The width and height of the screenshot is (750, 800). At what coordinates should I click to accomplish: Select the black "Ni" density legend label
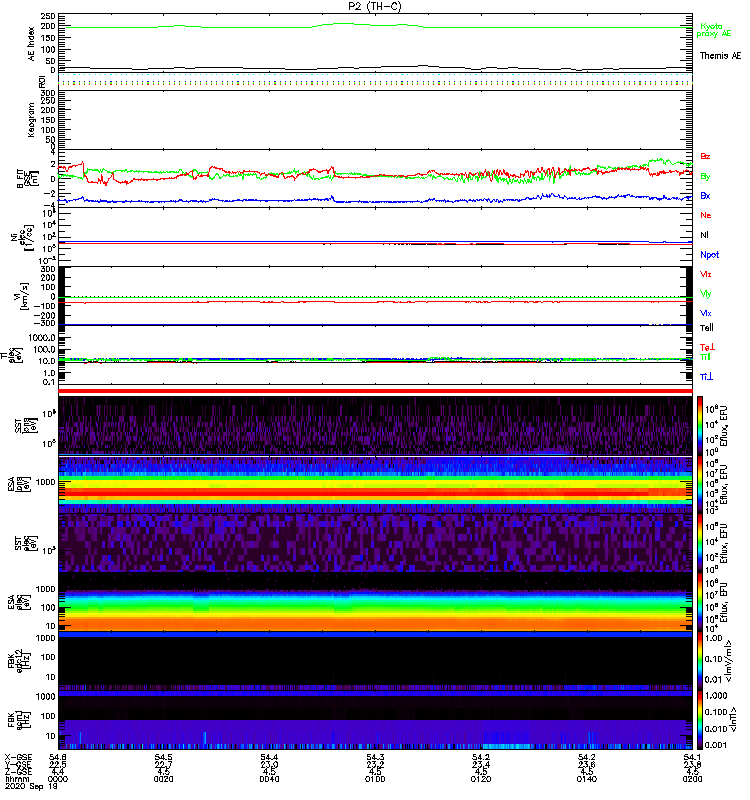tap(705, 235)
